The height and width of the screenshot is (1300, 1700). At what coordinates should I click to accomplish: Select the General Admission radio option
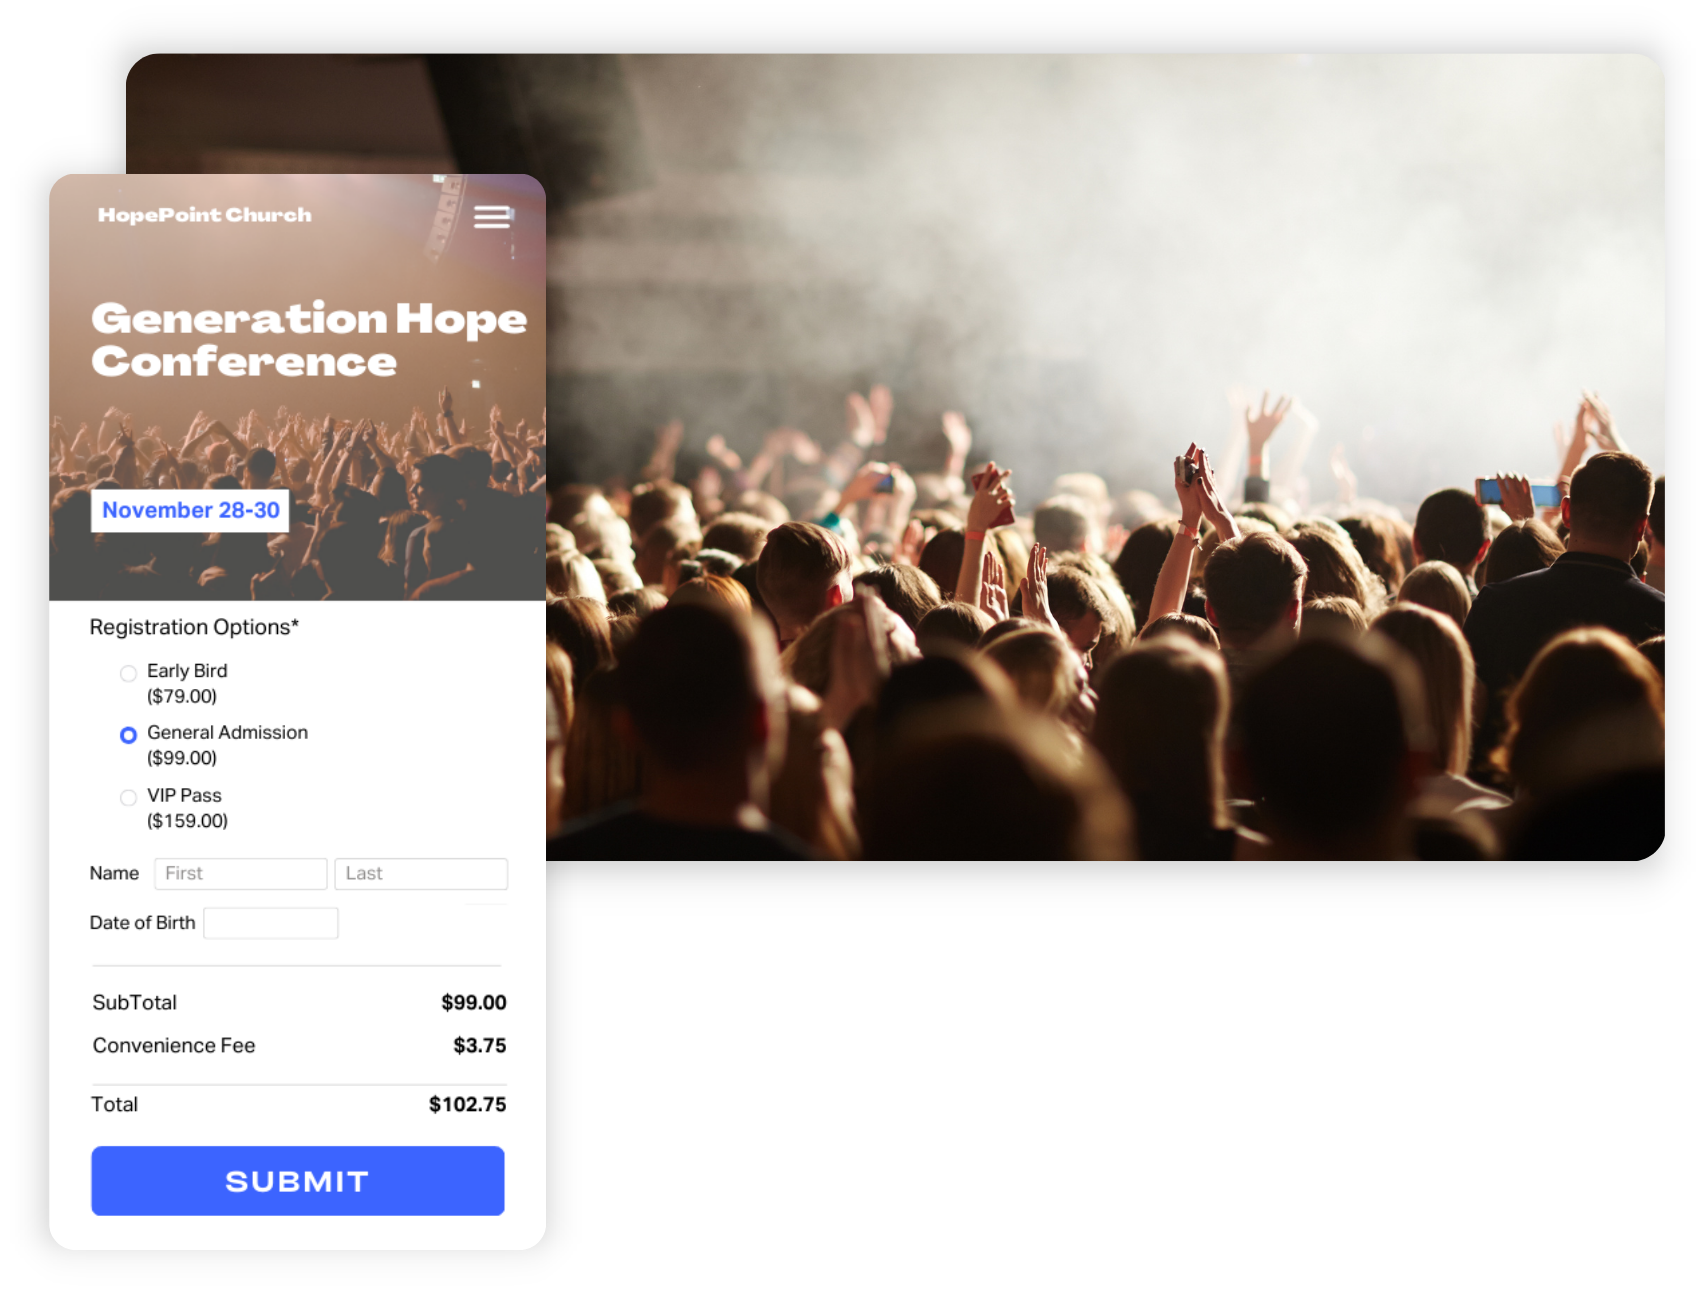(128, 735)
